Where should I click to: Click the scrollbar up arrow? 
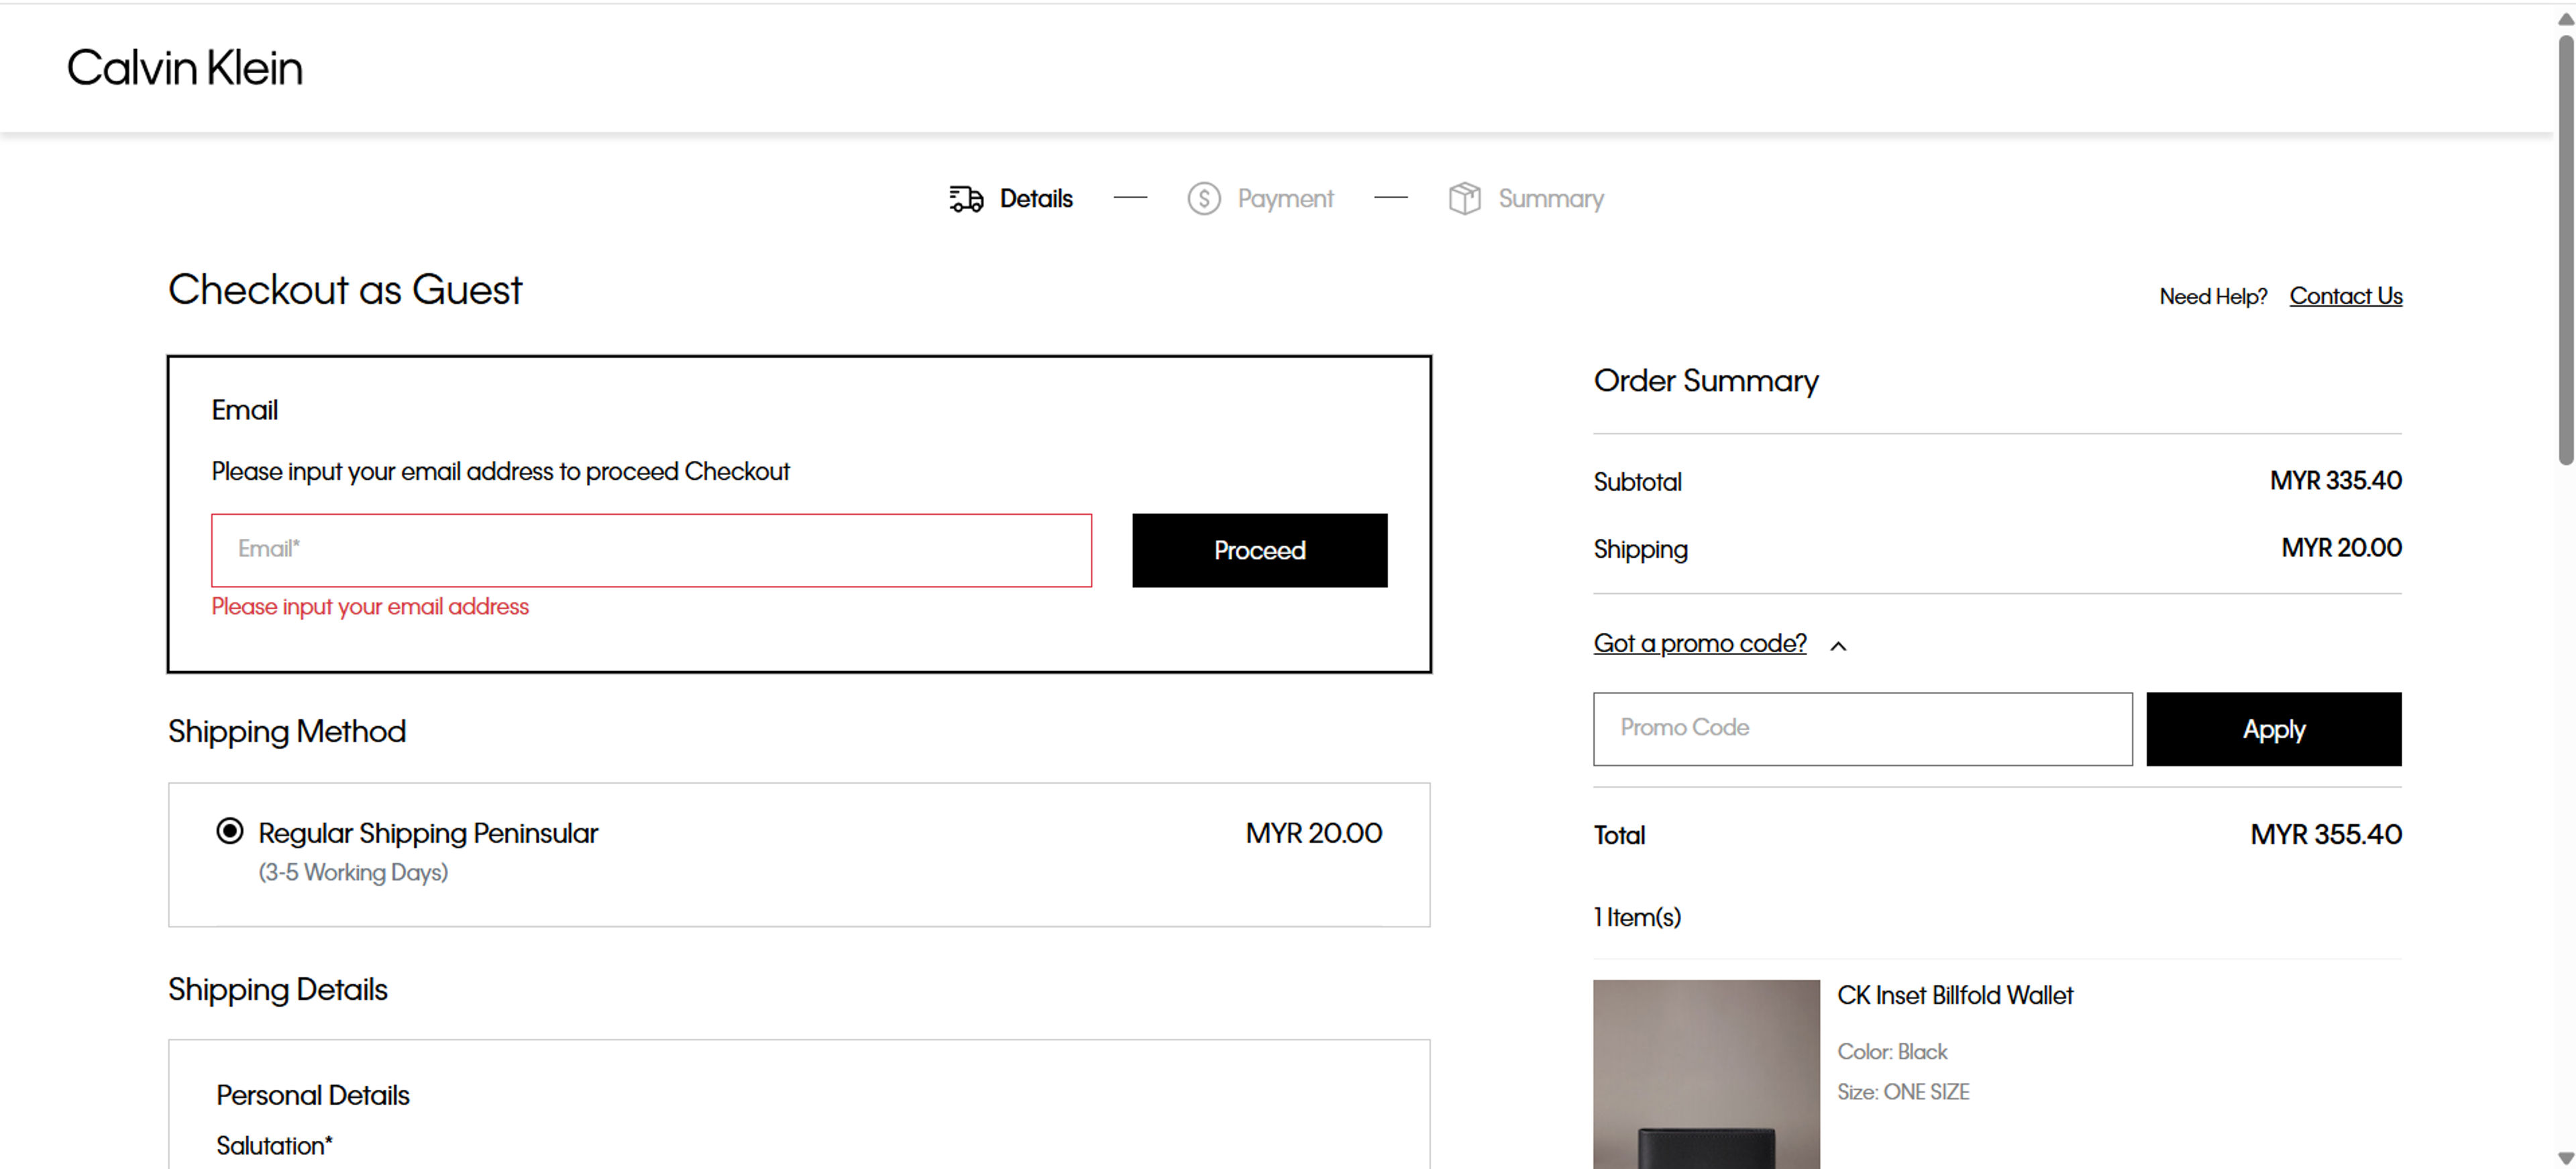(2566, 19)
